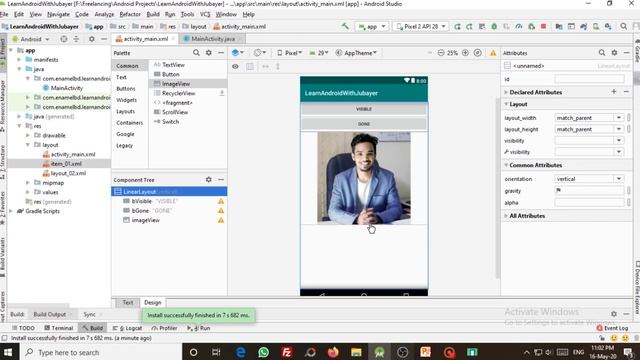
Task: Expand All Attributes section
Action: coord(506,216)
